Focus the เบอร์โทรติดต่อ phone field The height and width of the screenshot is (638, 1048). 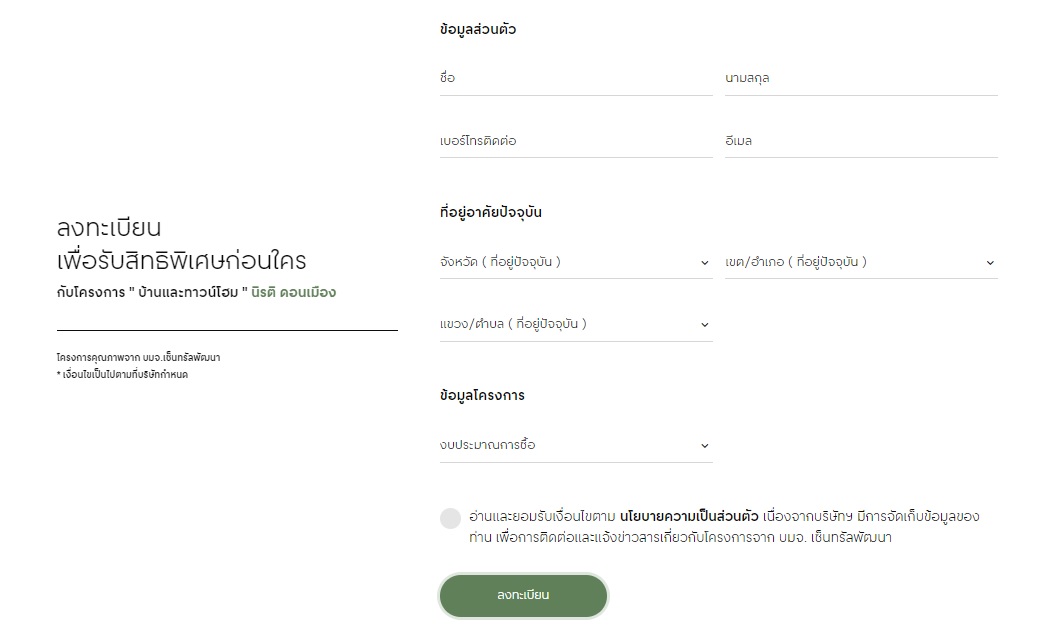pos(576,141)
